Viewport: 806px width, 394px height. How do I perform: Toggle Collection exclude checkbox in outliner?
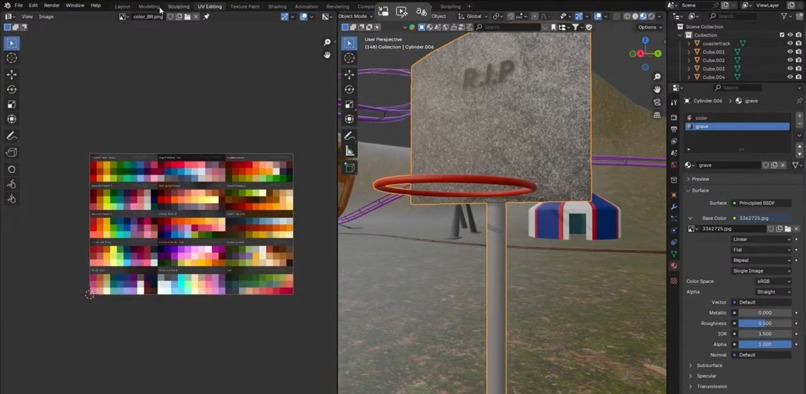tap(782, 35)
